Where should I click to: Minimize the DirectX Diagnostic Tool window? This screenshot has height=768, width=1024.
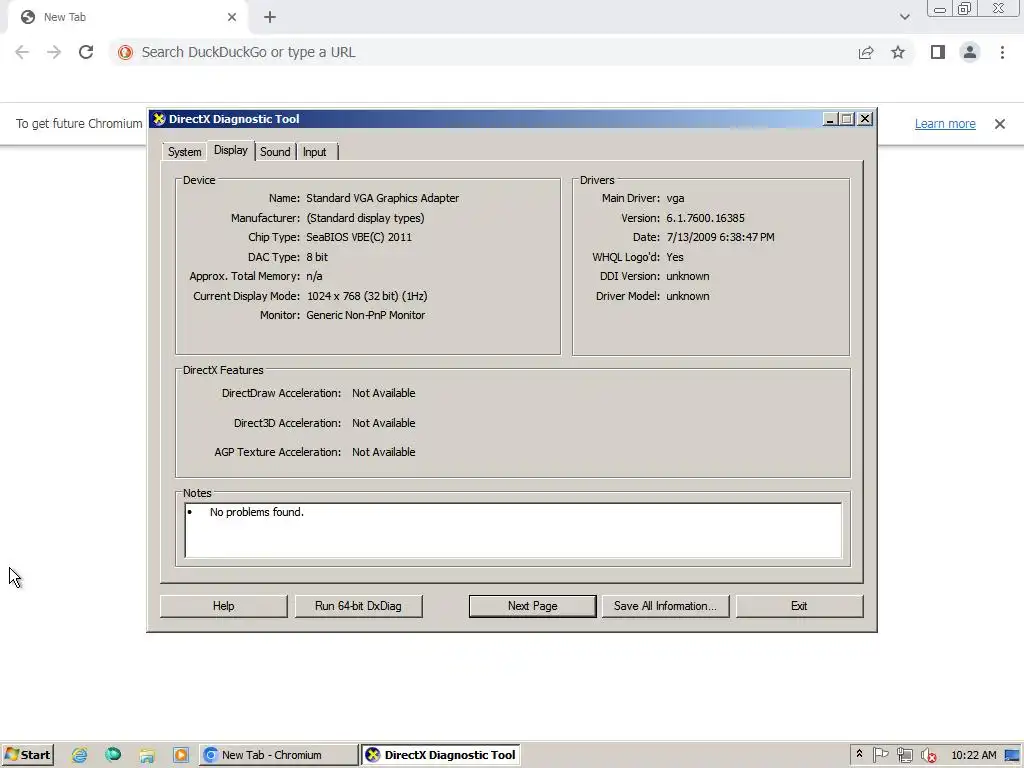[829, 119]
